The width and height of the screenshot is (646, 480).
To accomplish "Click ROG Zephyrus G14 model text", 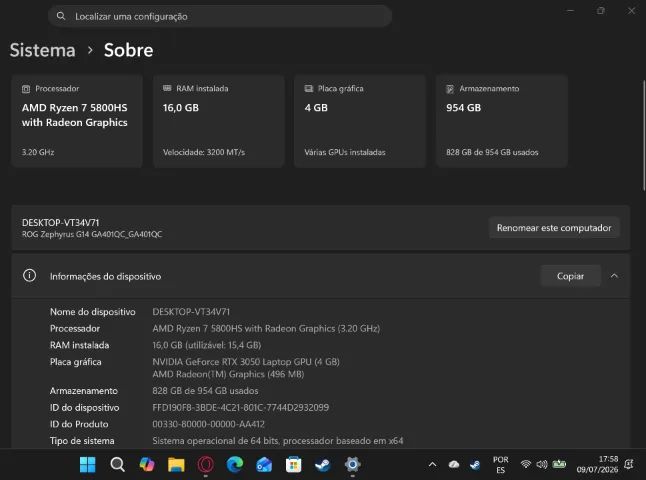I will [x=92, y=234].
